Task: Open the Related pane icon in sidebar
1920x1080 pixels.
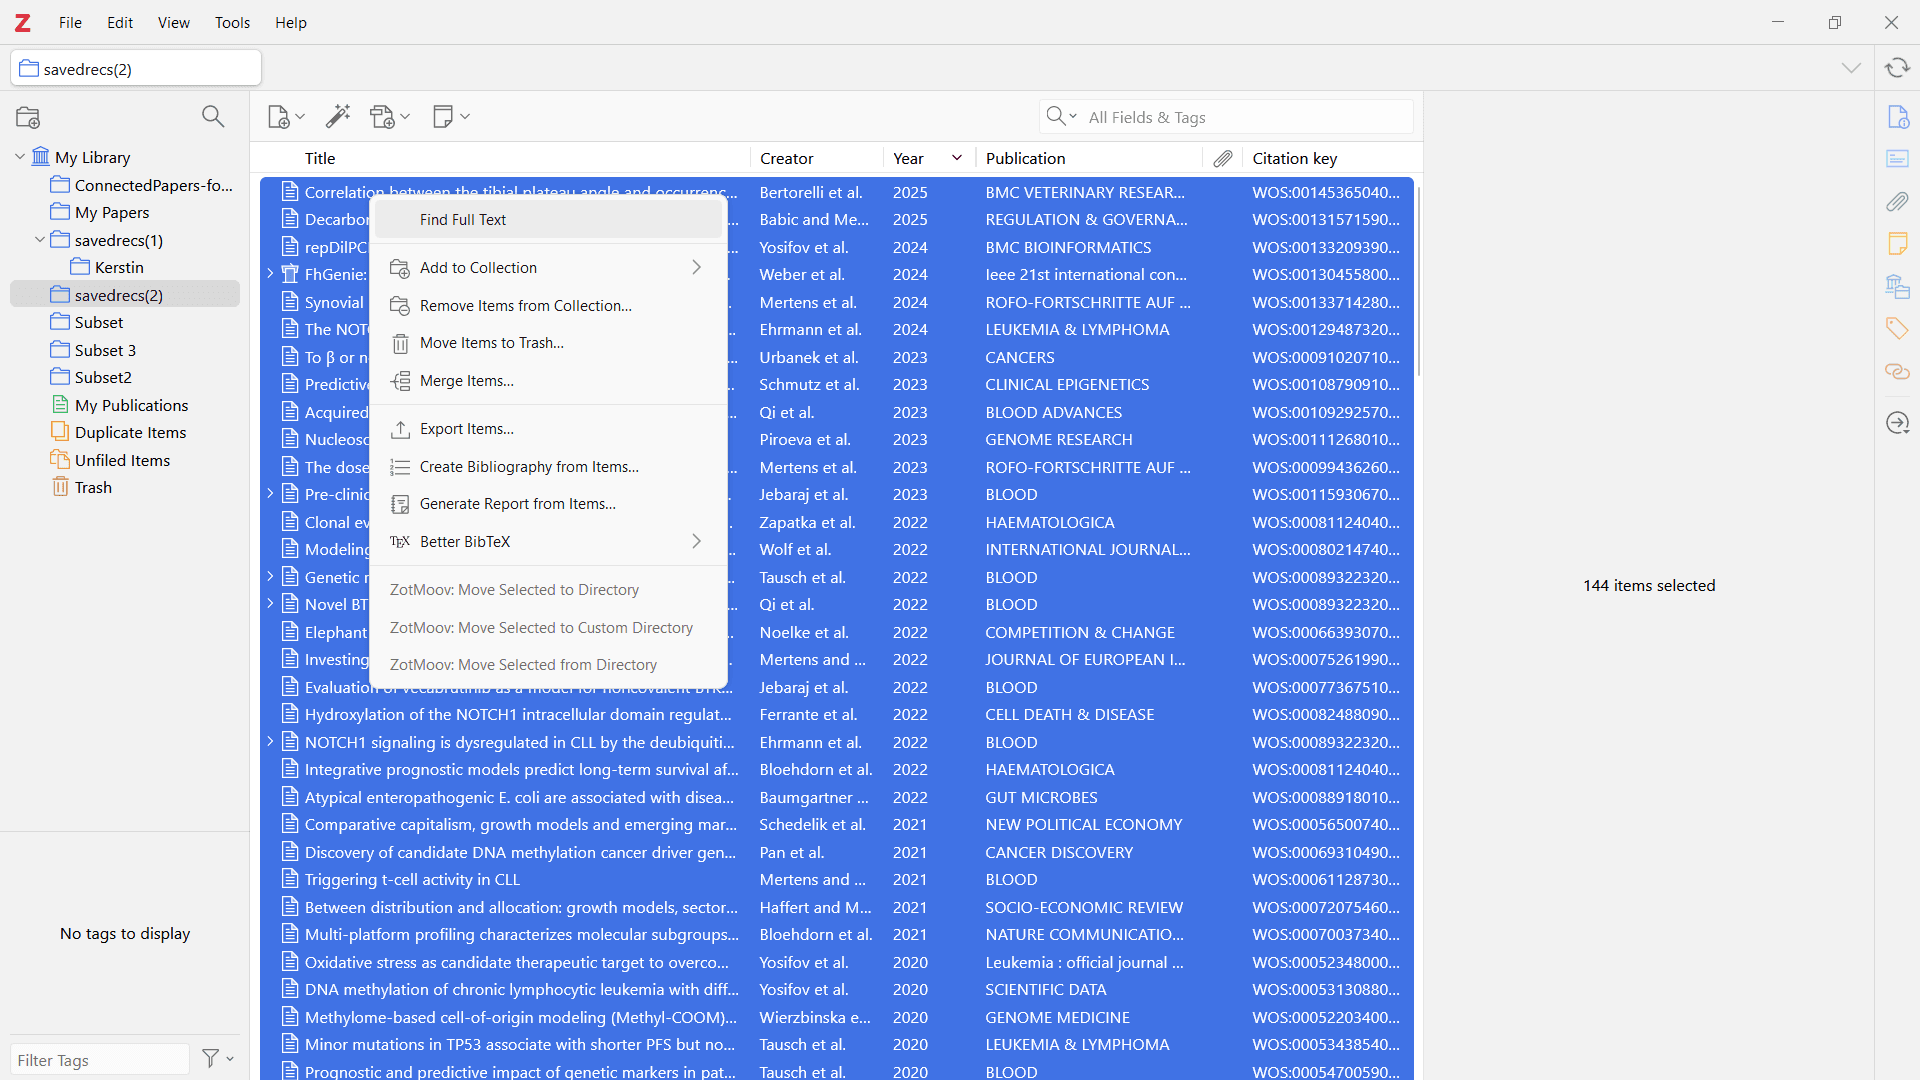Action: coord(1898,372)
